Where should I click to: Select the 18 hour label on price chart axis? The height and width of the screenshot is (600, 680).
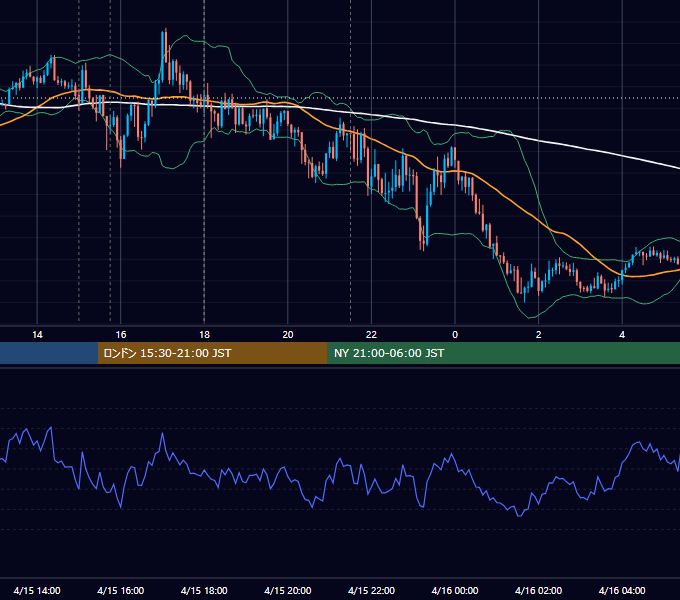204,335
